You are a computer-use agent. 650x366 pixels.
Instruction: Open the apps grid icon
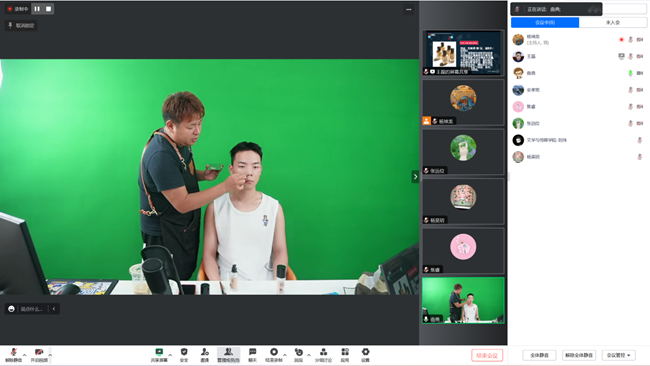[x=344, y=355]
